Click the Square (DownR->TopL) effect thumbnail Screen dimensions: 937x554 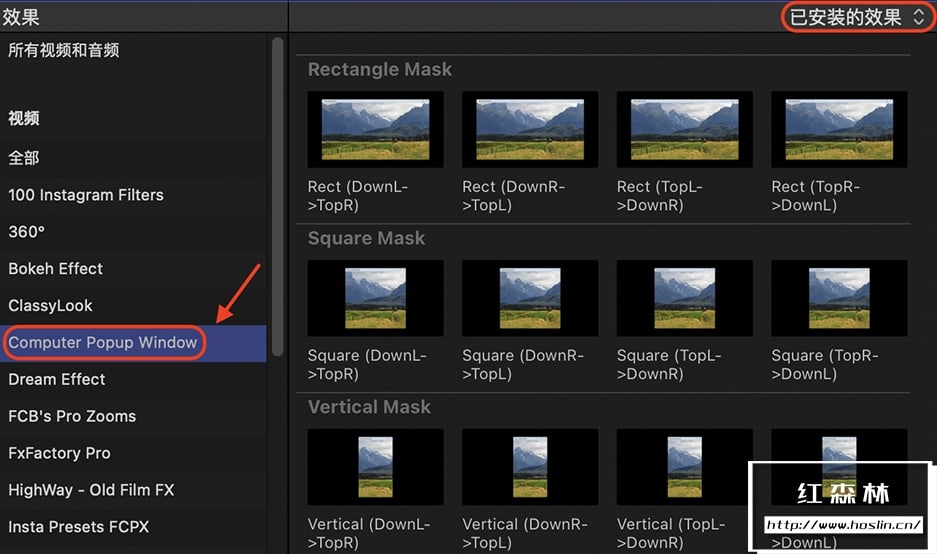coord(530,299)
